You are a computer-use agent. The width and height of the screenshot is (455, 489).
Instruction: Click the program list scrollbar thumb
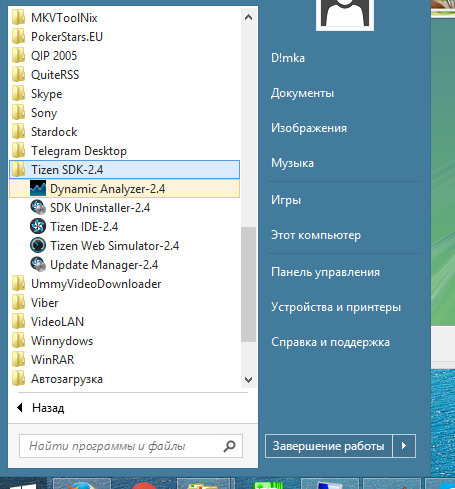(x=248, y=284)
